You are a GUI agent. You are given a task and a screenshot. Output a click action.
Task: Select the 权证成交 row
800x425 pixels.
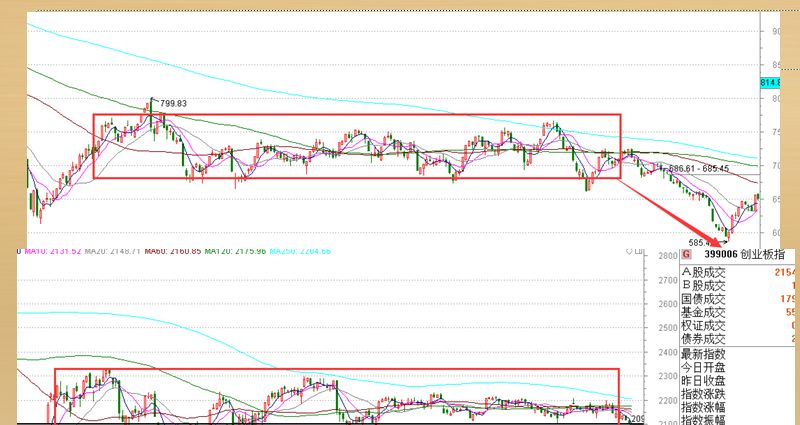click(x=738, y=326)
